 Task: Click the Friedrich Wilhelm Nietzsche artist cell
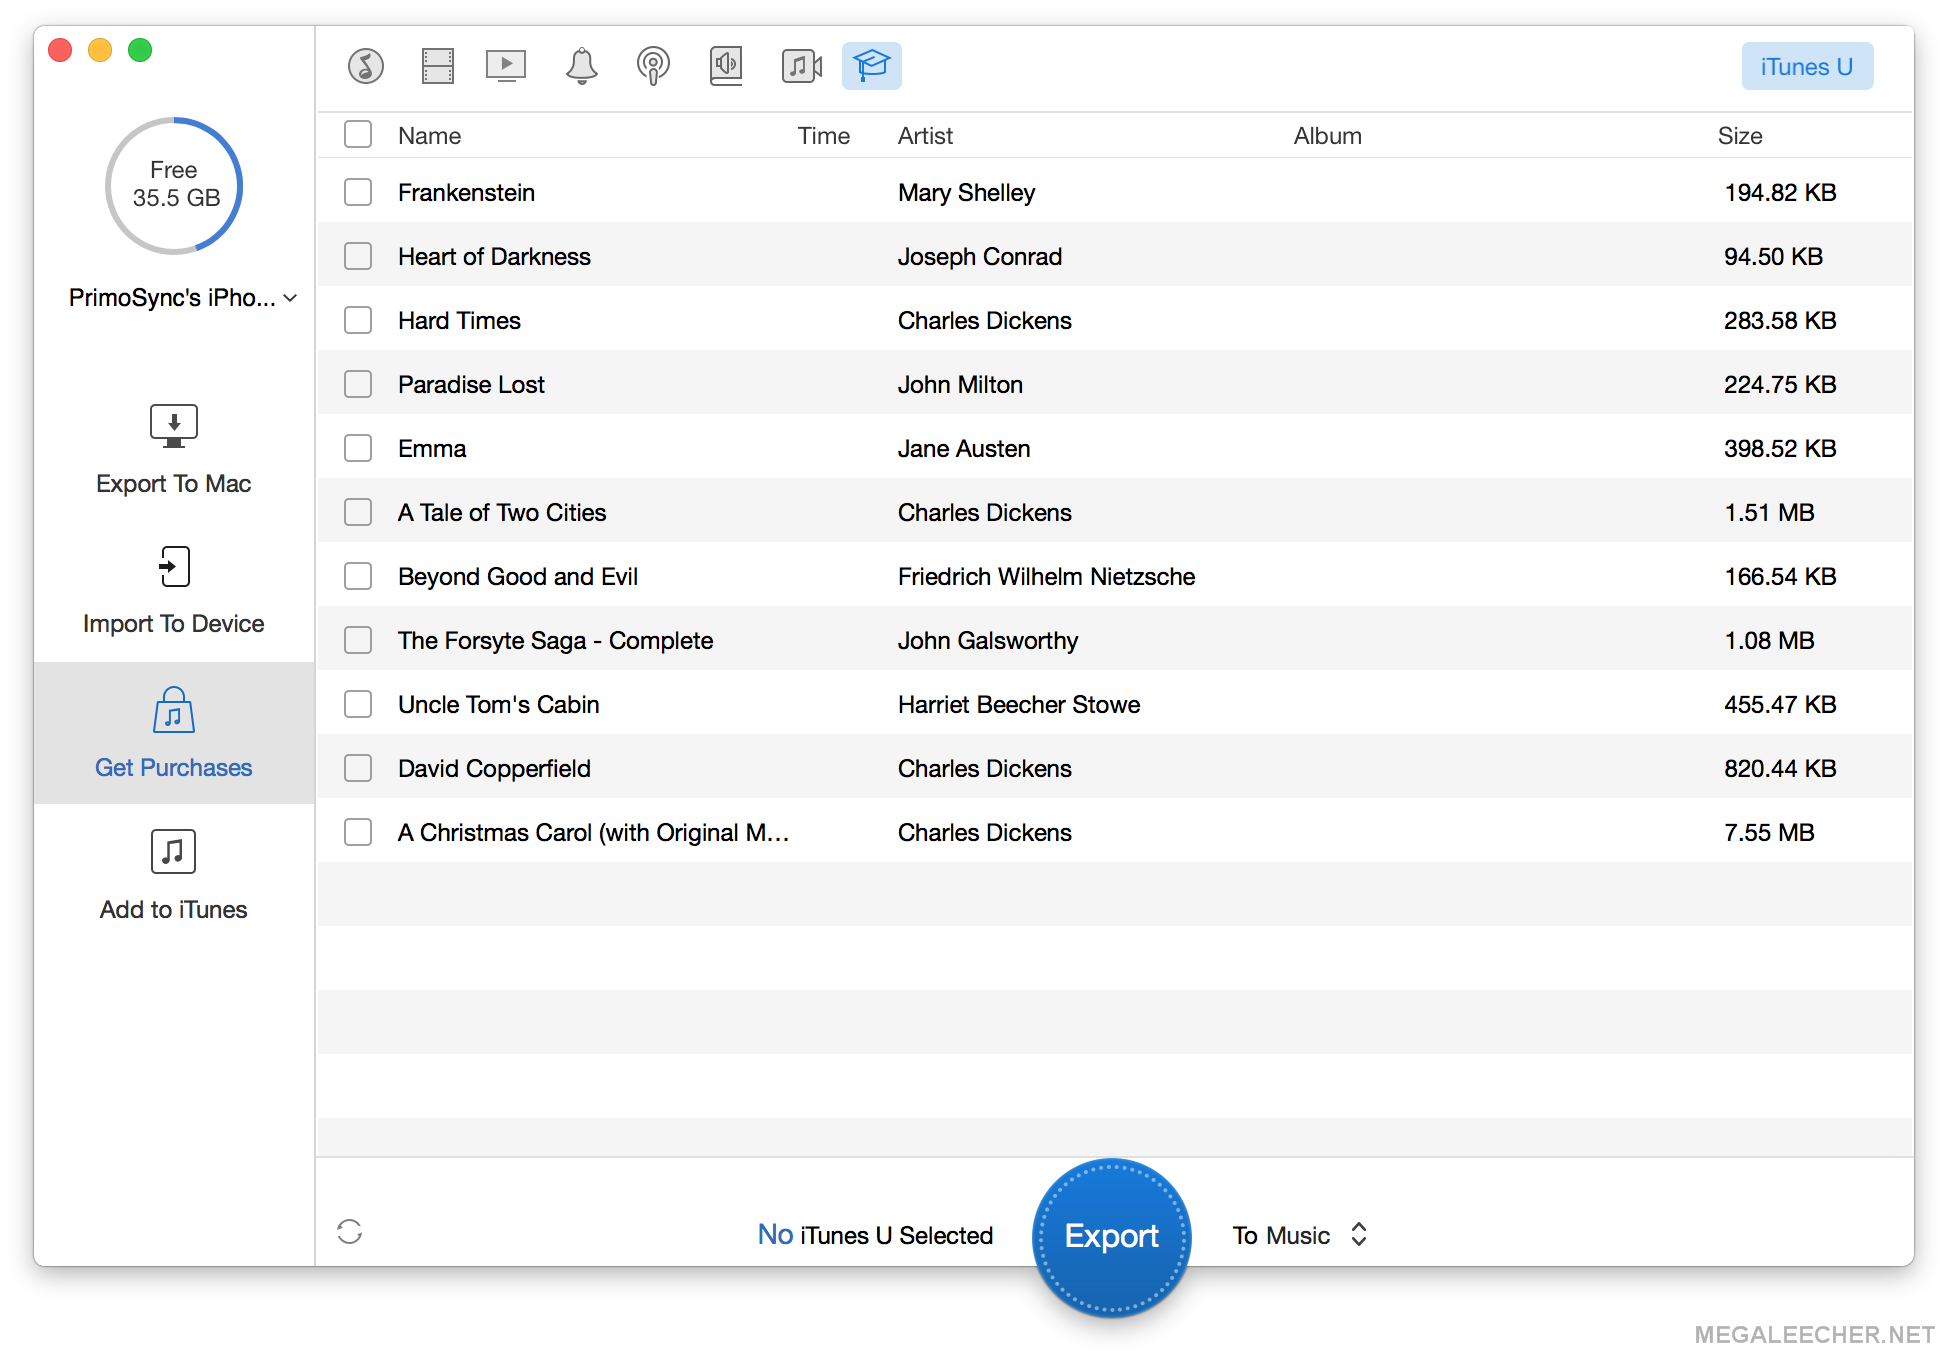click(1046, 576)
